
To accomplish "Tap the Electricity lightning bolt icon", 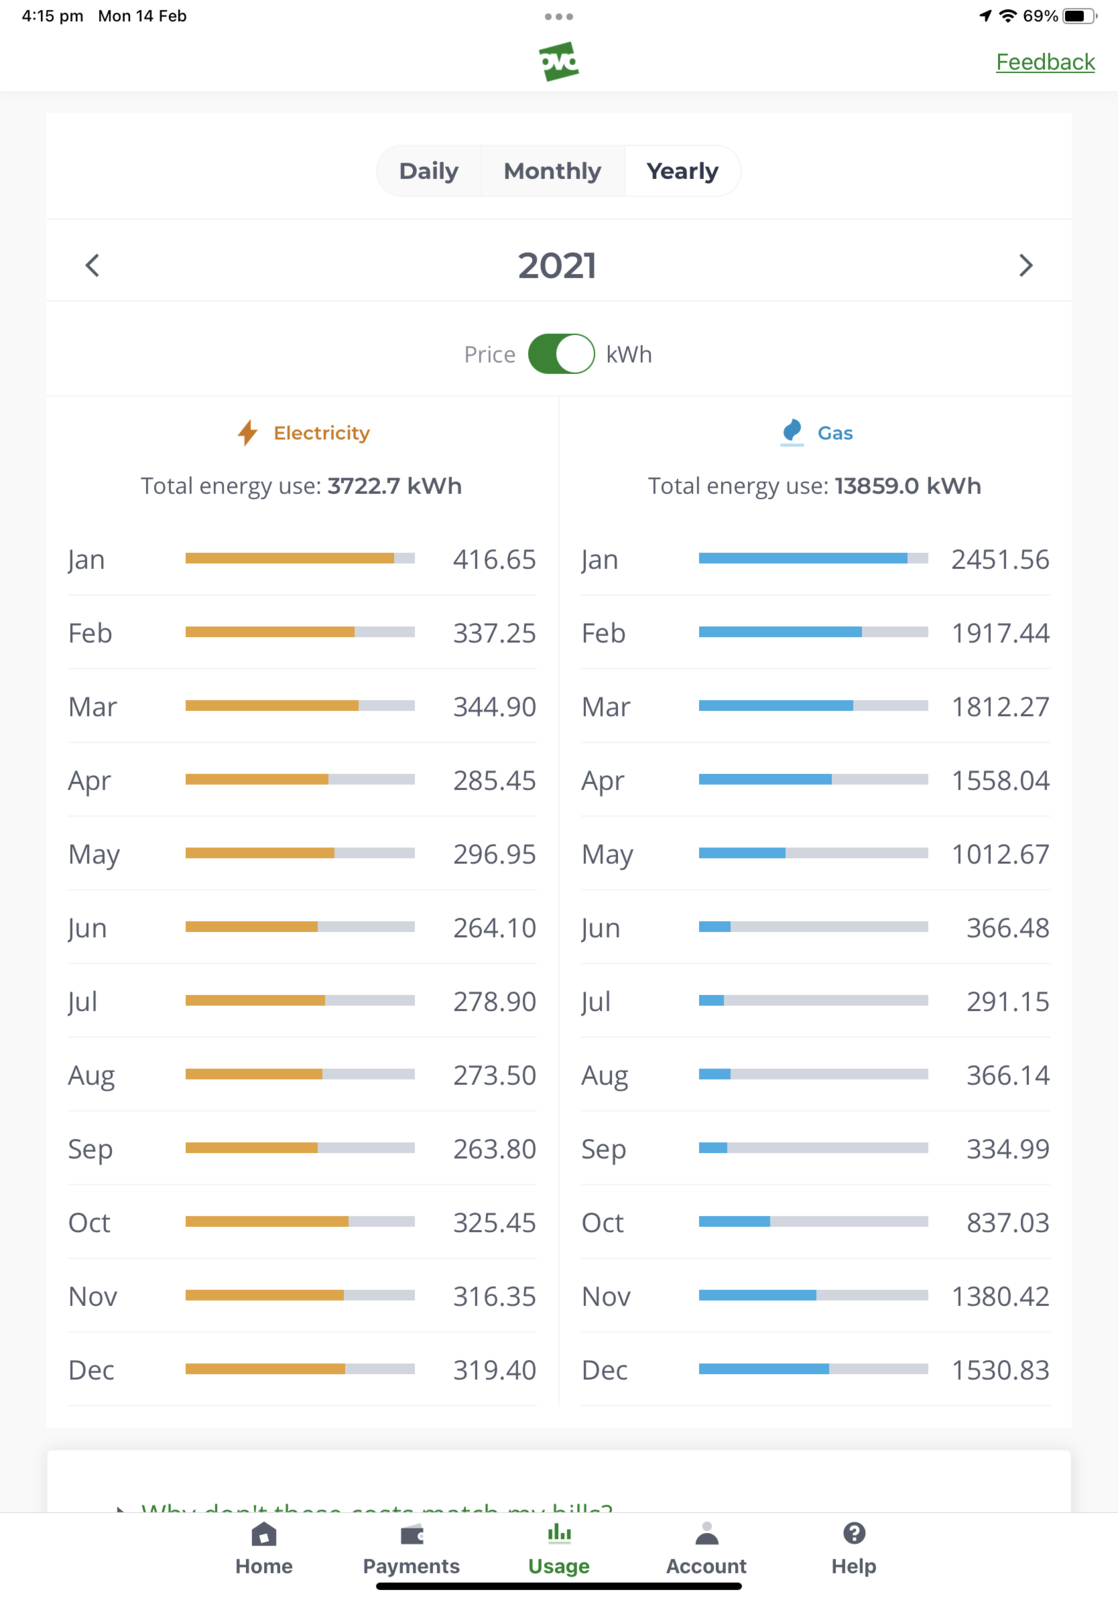I will point(247,433).
